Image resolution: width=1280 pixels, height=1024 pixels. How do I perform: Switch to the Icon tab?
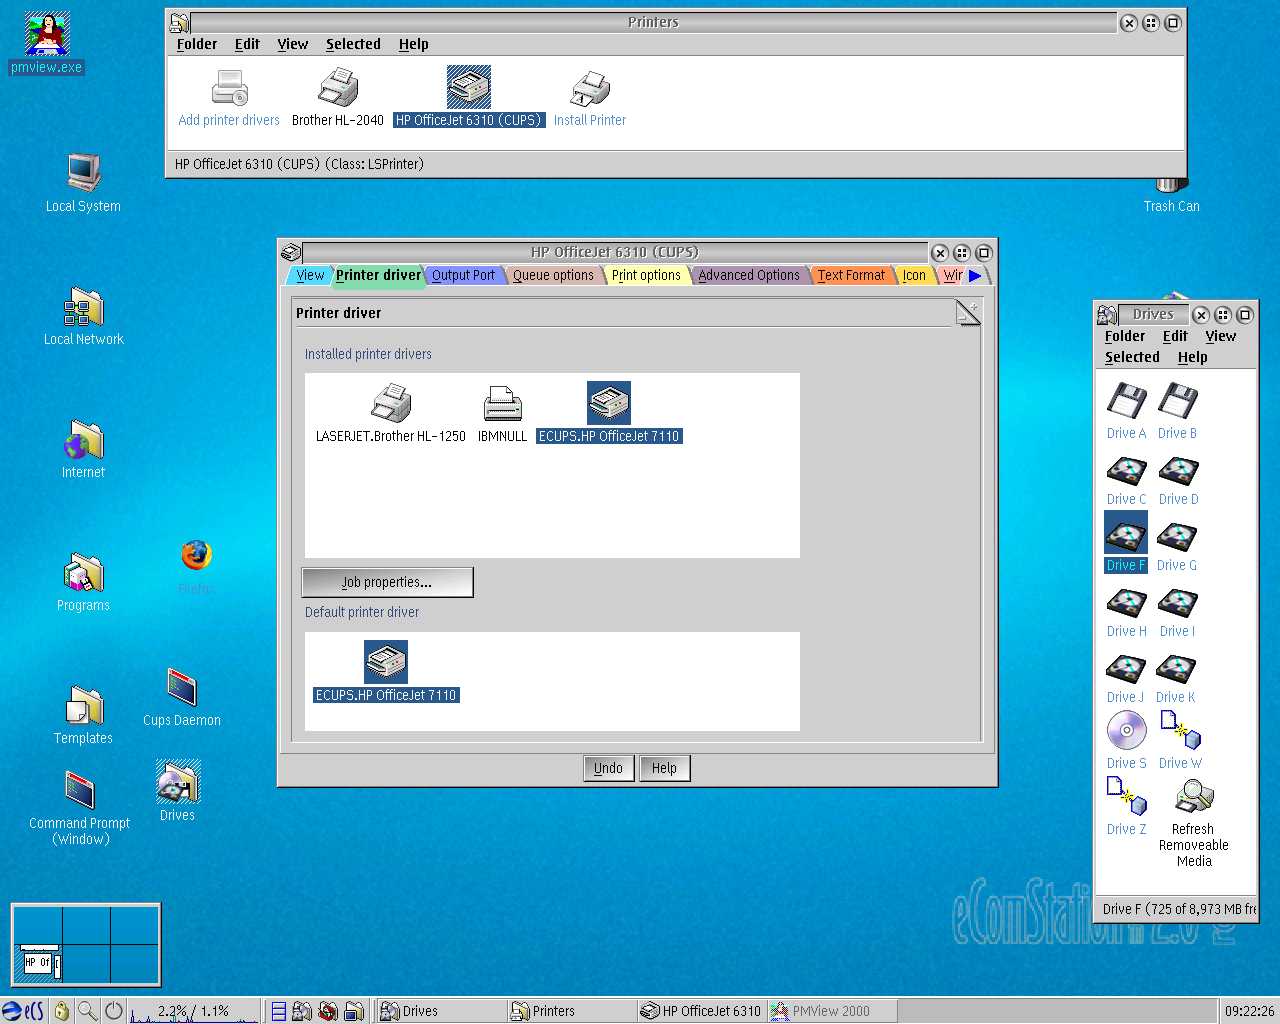914,275
